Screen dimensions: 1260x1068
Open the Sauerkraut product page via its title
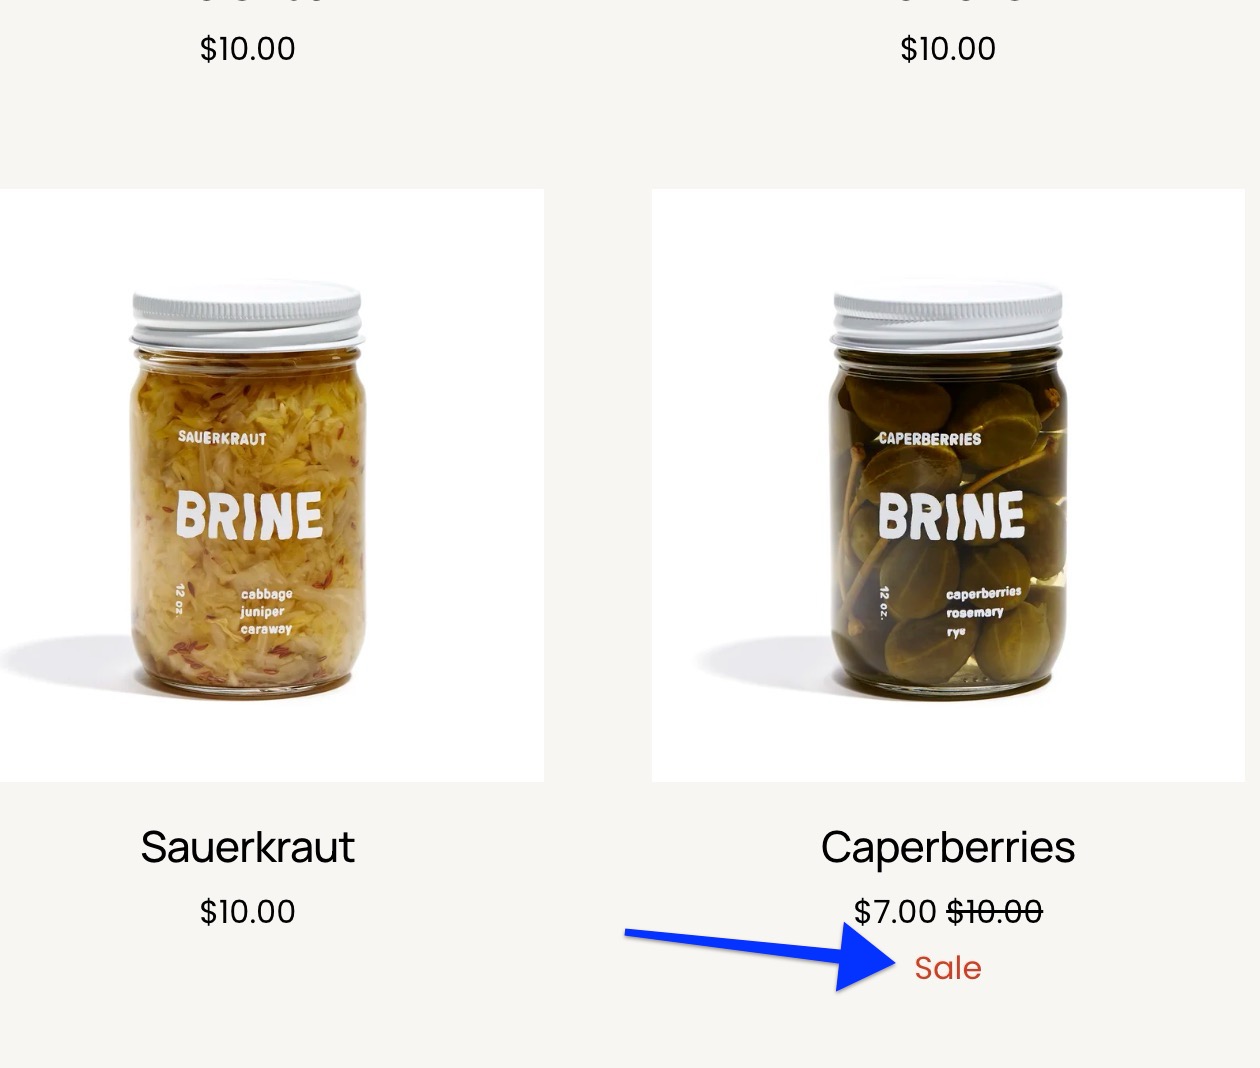(249, 846)
